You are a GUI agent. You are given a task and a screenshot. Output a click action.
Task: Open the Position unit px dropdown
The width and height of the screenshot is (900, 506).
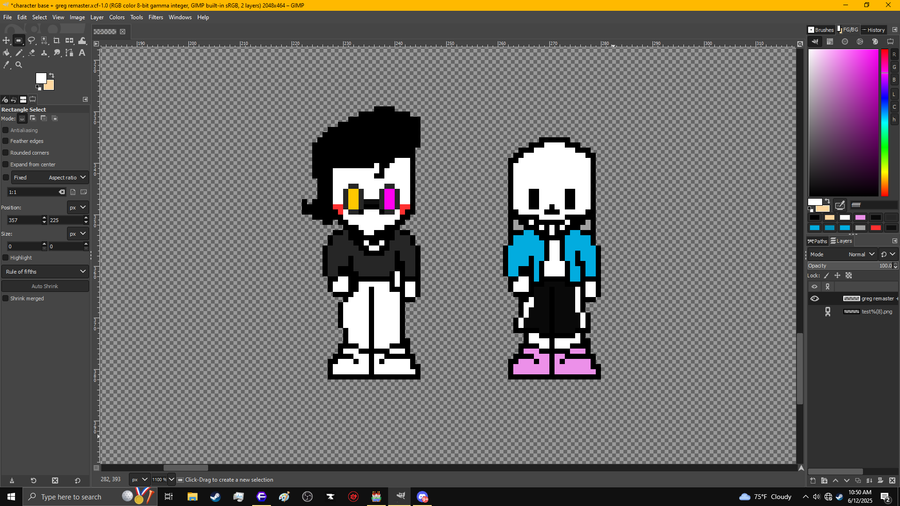click(x=77, y=207)
